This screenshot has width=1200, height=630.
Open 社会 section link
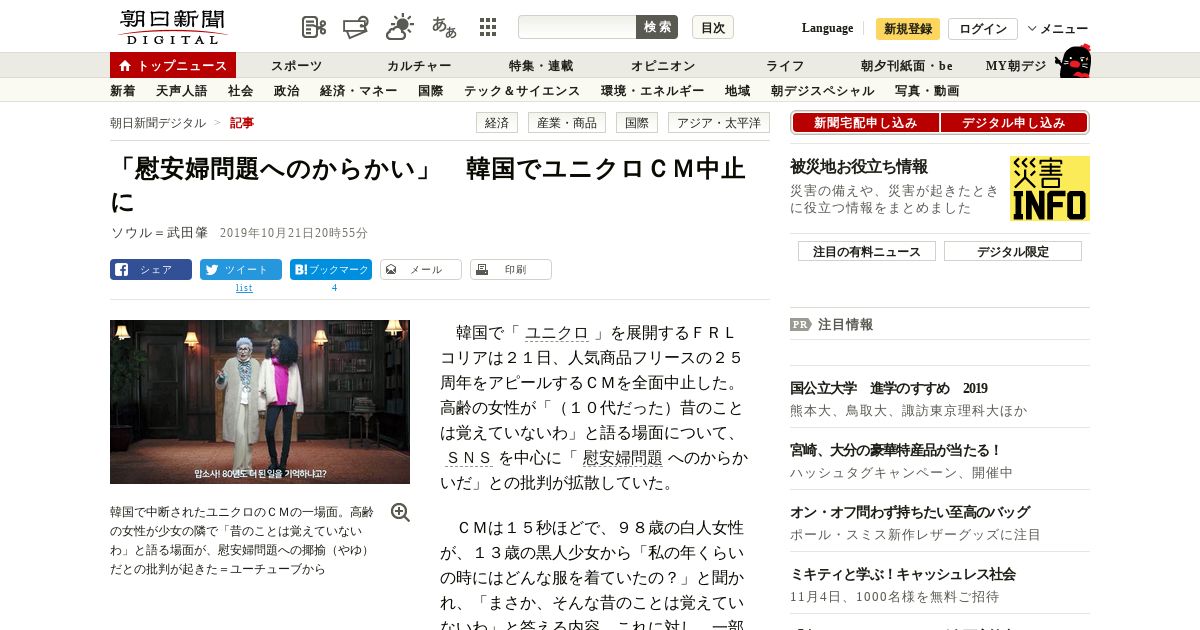[x=240, y=91]
